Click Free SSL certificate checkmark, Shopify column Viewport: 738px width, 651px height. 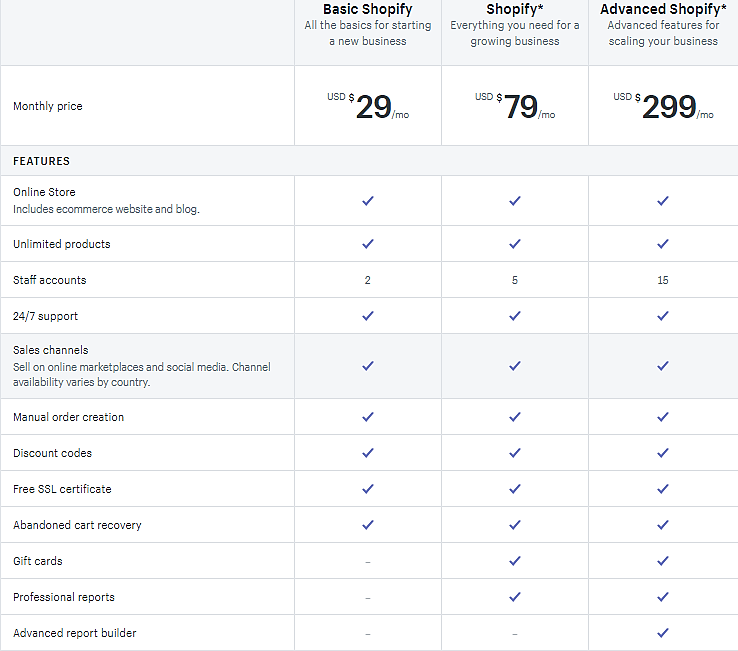515,489
